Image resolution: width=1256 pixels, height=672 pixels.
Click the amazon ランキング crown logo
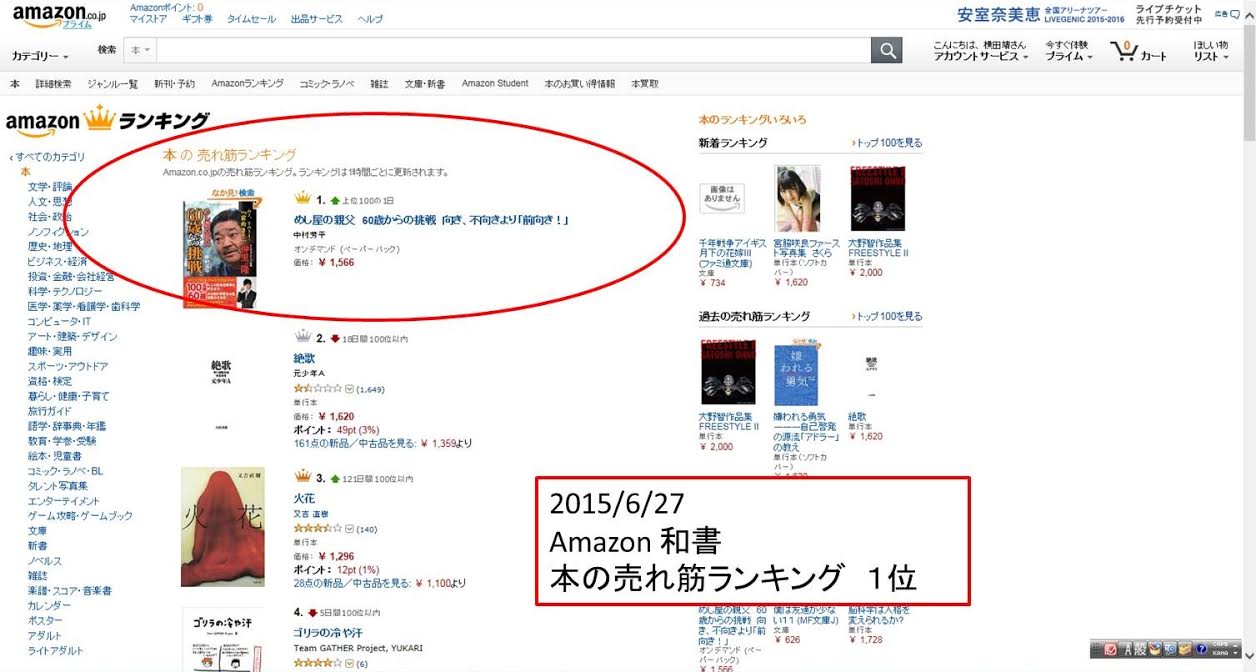pos(108,122)
